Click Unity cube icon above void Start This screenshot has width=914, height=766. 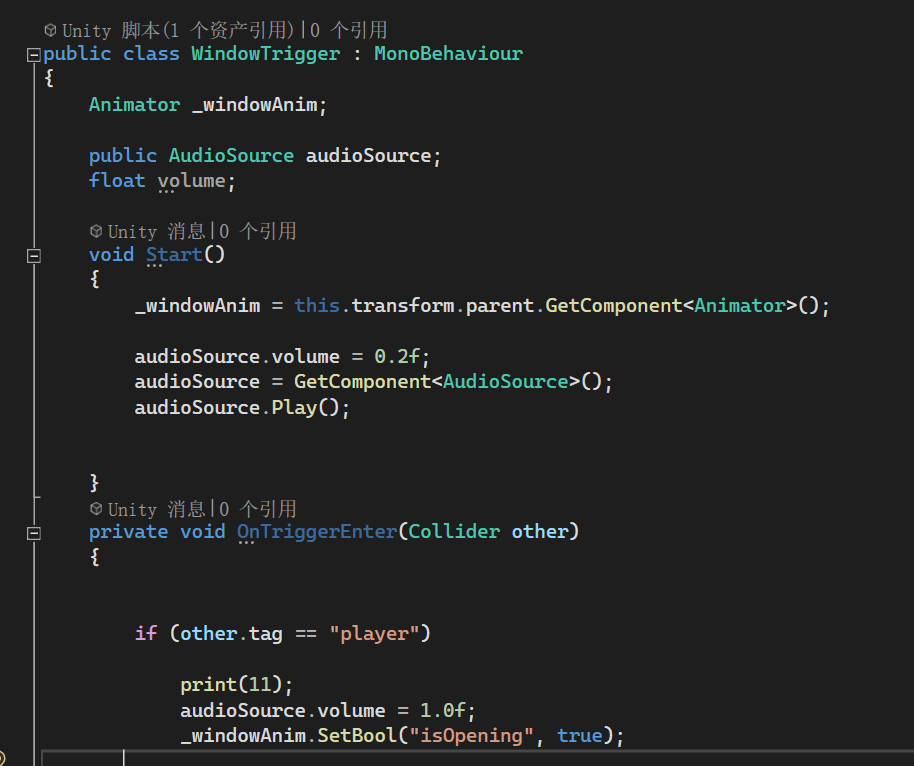(96, 231)
